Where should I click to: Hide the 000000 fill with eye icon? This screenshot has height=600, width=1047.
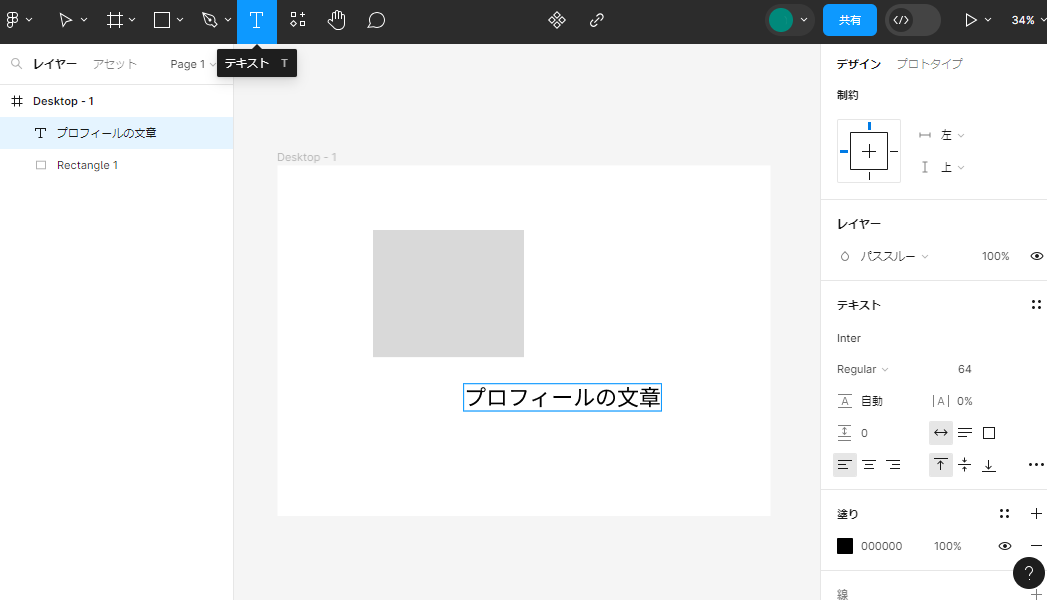click(x=1004, y=546)
